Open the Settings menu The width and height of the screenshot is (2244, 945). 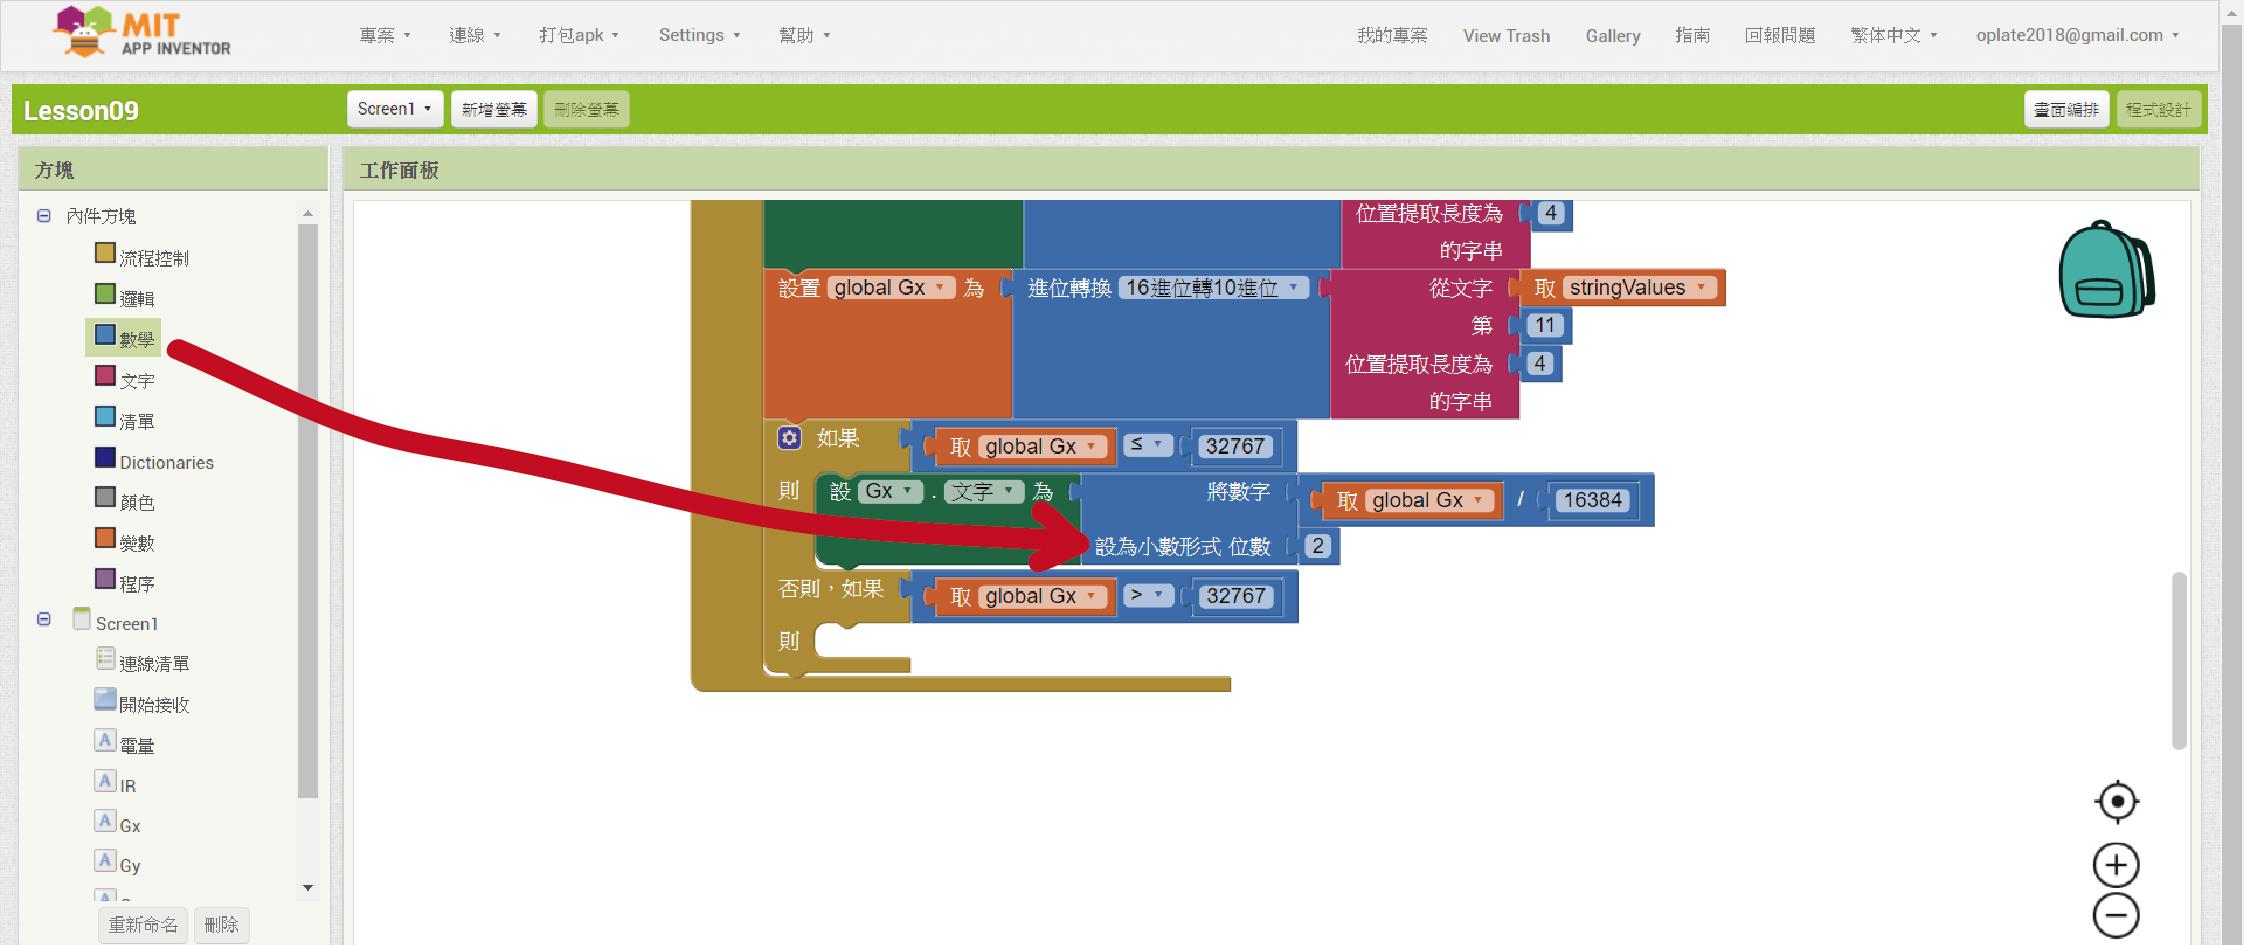pyautogui.click(x=698, y=35)
